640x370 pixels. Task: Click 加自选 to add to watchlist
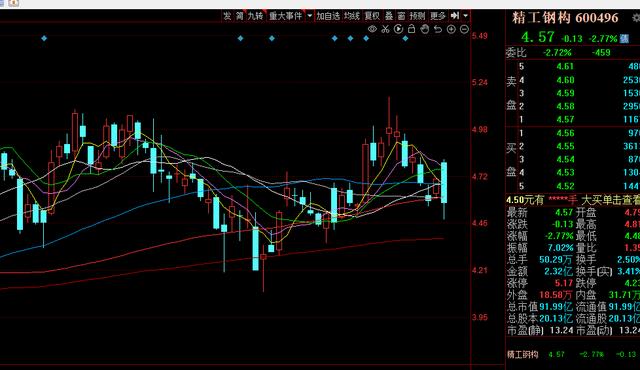[328, 16]
